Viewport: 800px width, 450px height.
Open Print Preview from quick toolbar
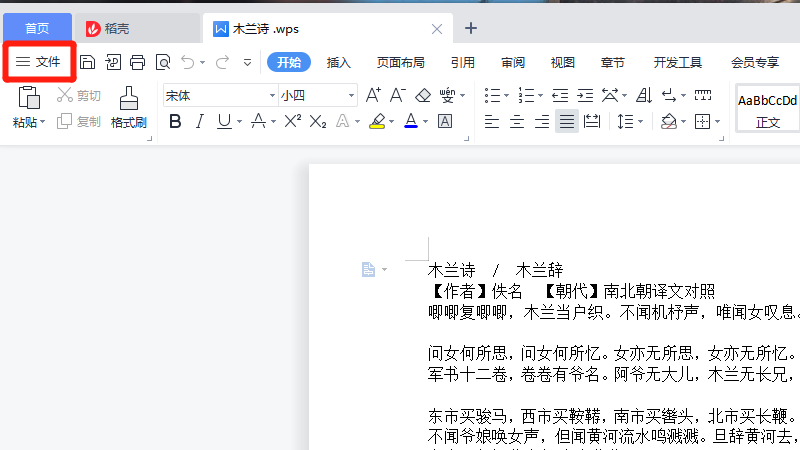162,62
